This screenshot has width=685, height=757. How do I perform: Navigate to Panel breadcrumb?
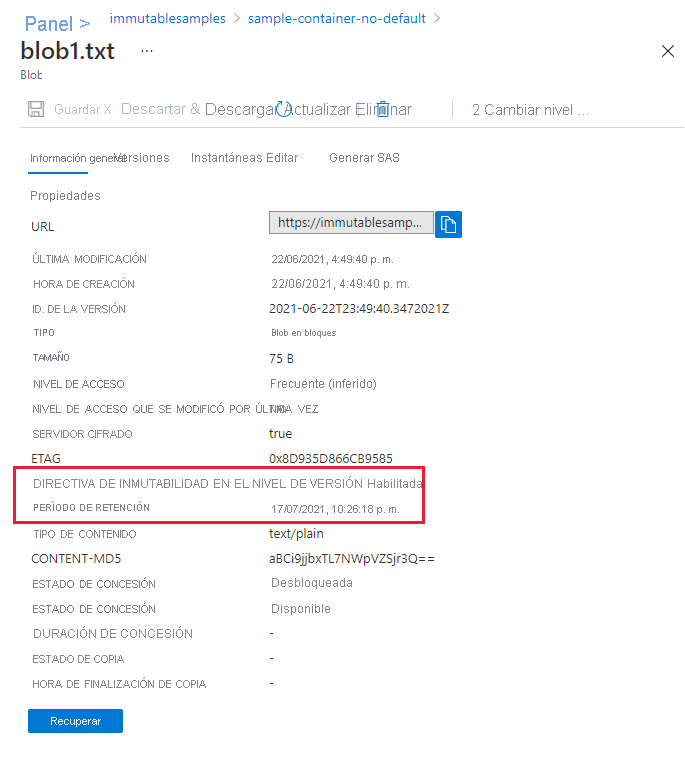tap(49, 24)
